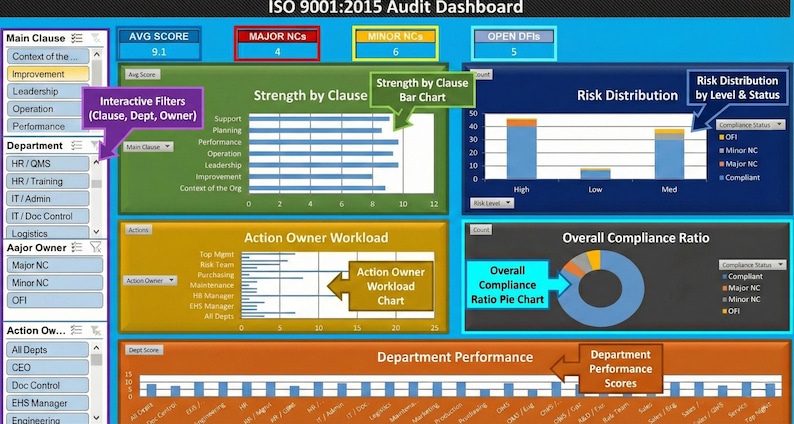Filter by IT / Admin department

(48, 199)
